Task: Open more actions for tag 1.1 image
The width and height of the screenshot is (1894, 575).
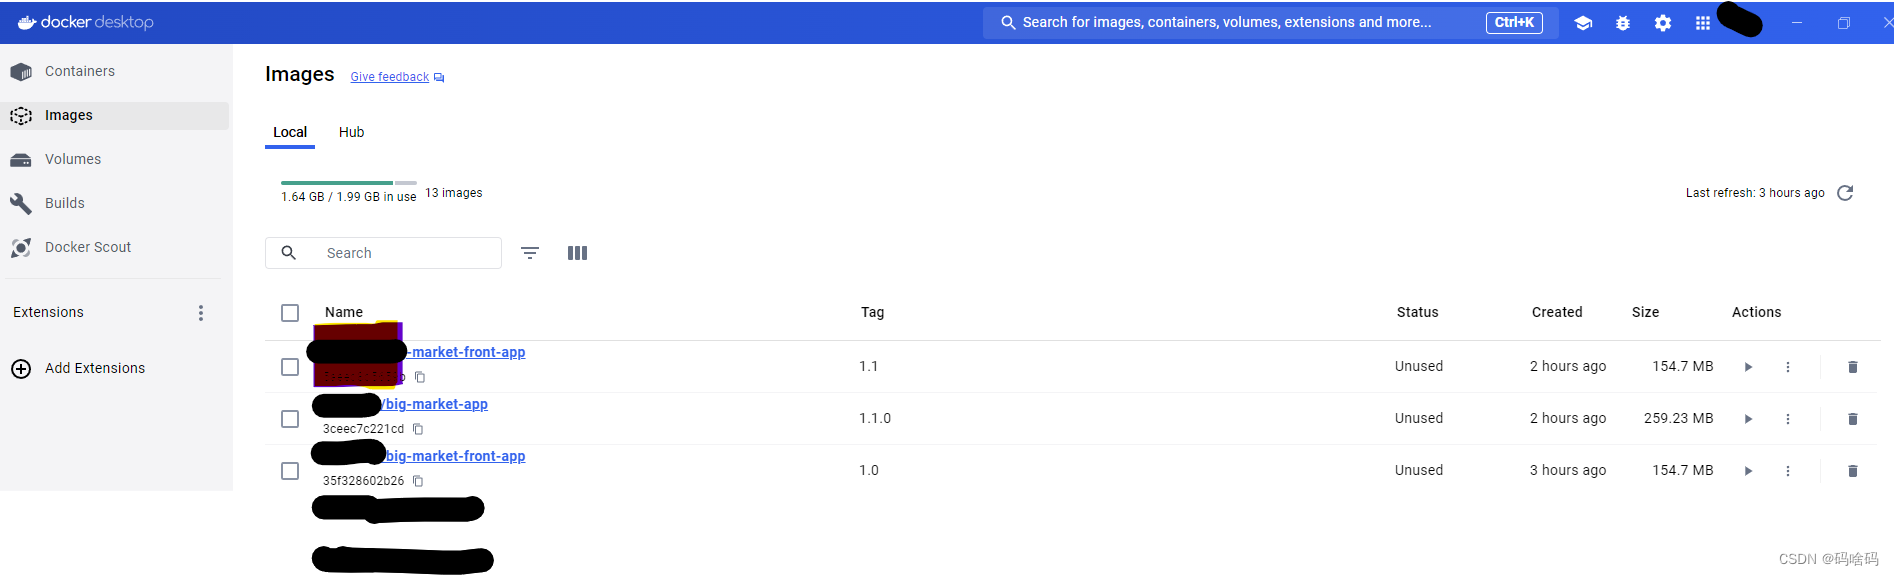Action: point(1788,367)
